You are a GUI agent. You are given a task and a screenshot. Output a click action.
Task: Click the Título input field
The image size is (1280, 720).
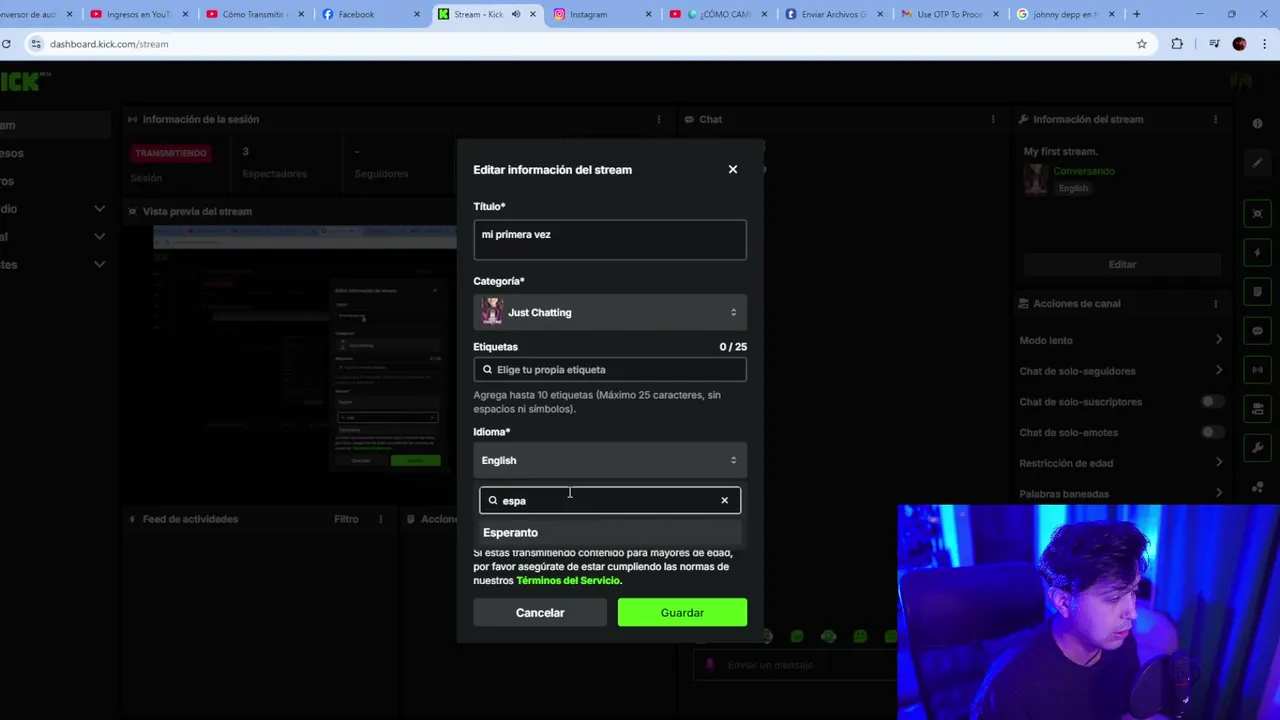[610, 240]
